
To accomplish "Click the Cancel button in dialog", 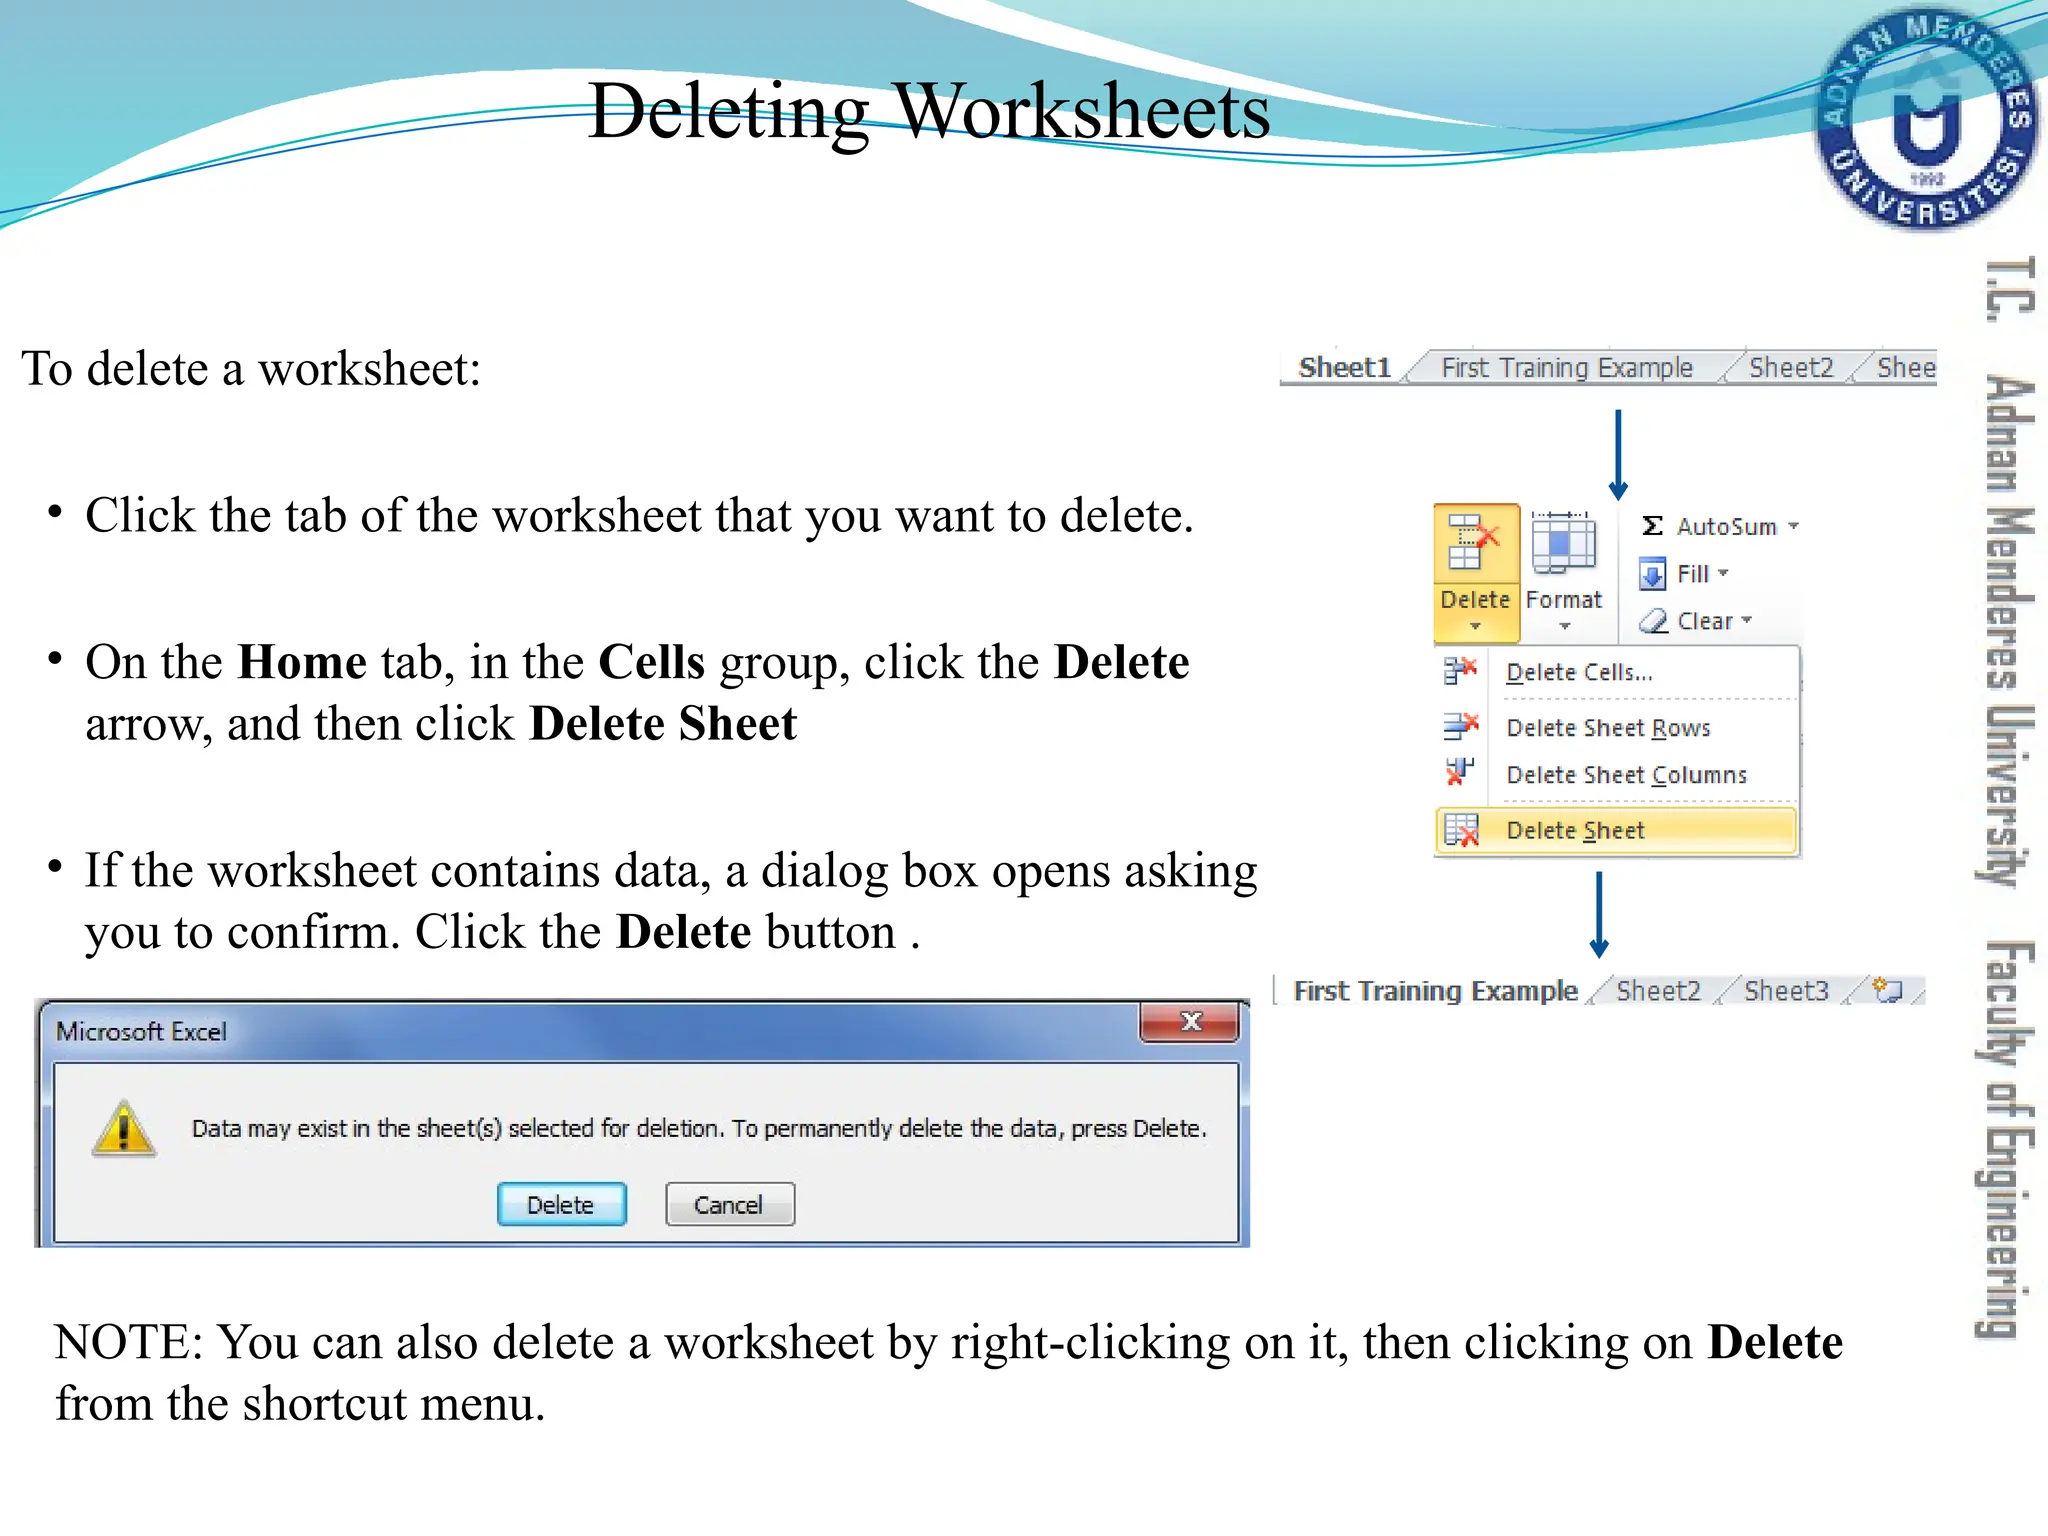I will 729,1204.
